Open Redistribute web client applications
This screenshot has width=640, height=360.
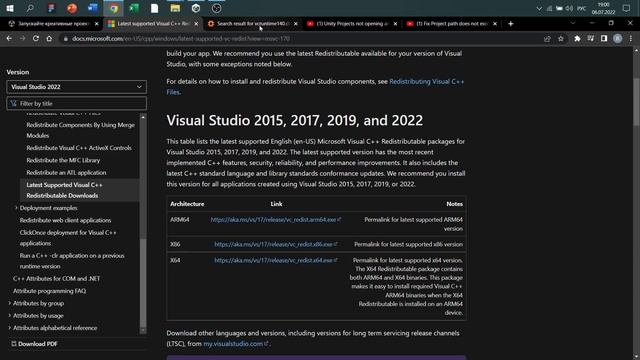pos(65,220)
